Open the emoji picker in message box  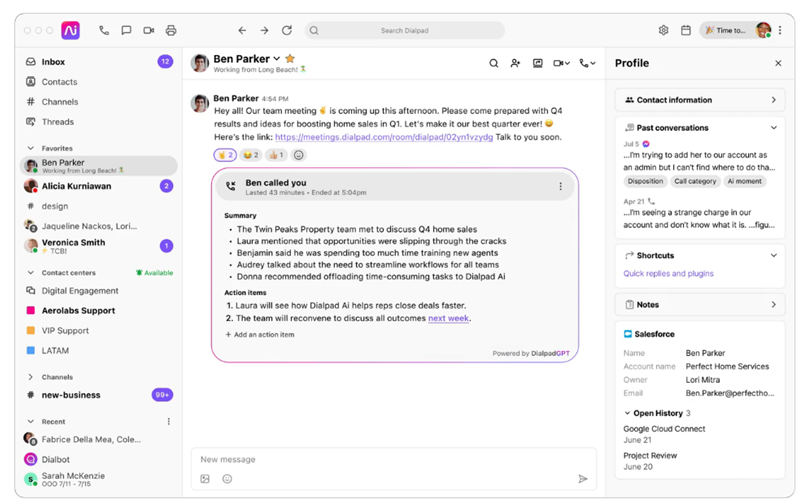coord(227,479)
